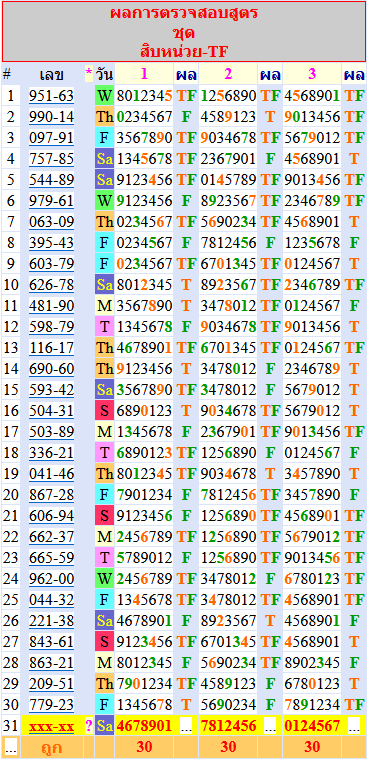Click column header 1 in pink
The image size is (368, 761).
144,74
